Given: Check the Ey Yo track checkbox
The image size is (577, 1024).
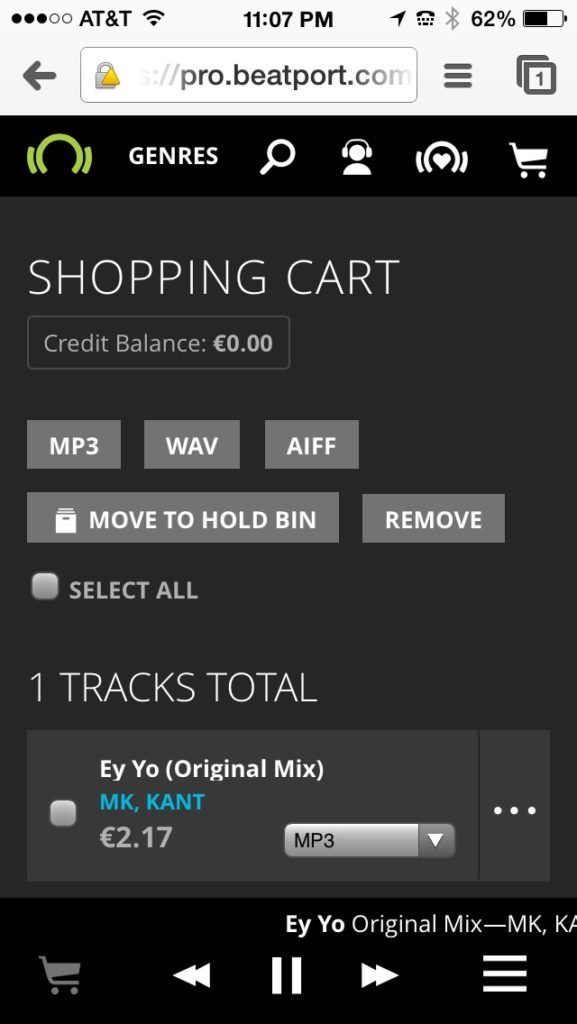Looking at the screenshot, I should click(x=63, y=814).
